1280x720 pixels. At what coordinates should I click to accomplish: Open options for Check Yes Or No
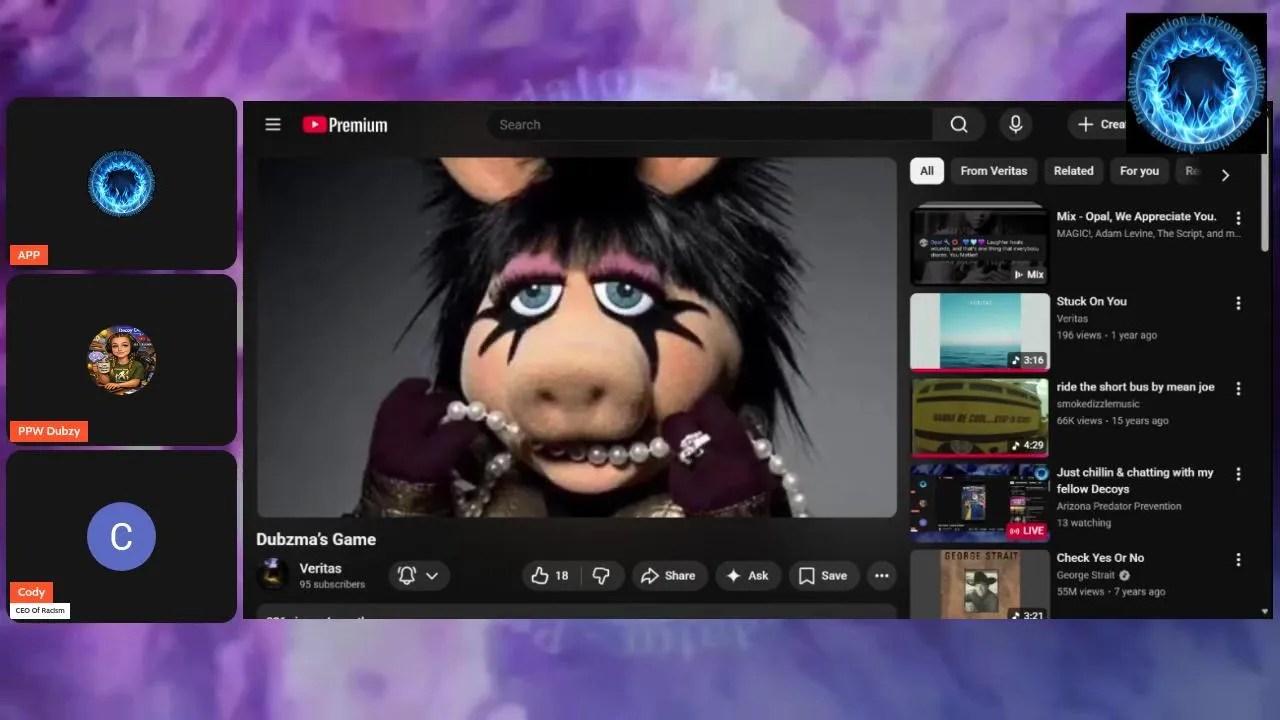click(1238, 560)
